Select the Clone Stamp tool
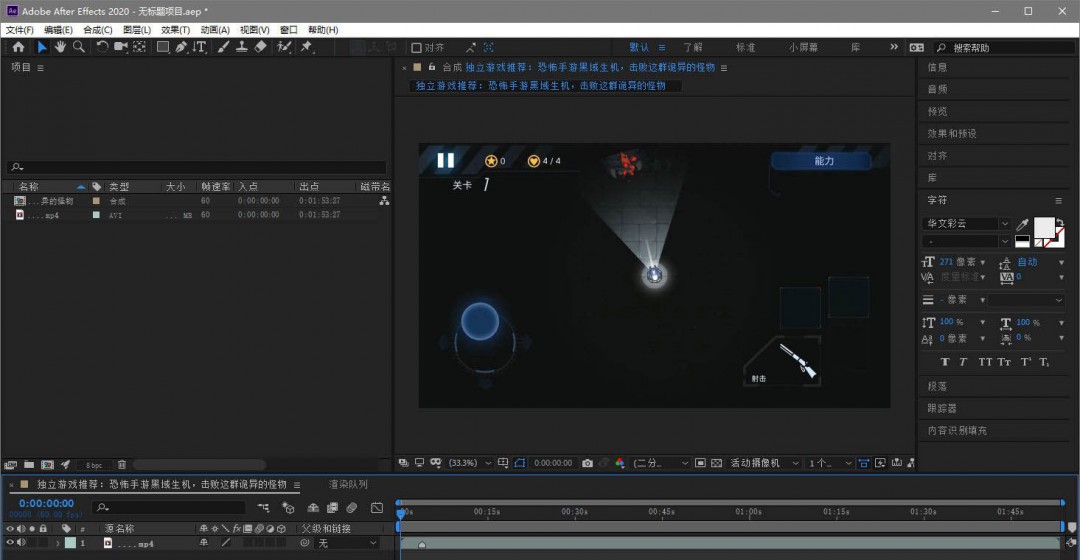The width and height of the screenshot is (1080, 560). tap(242, 47)
